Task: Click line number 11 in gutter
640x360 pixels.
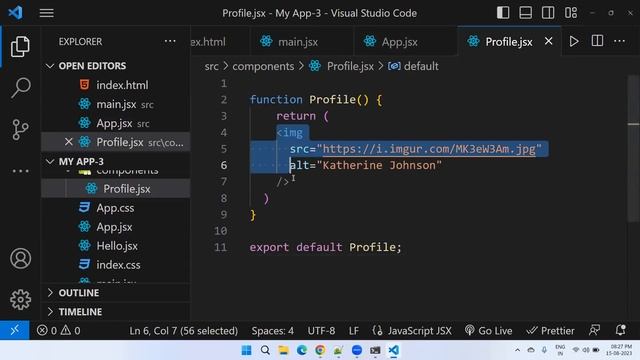Action: (220, 247)
